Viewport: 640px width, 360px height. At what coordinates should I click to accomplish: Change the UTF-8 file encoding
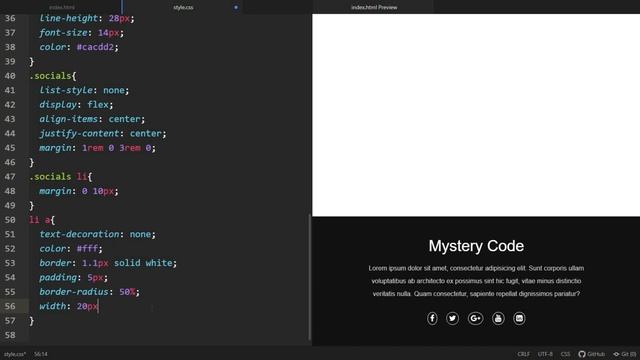[545, 354]
